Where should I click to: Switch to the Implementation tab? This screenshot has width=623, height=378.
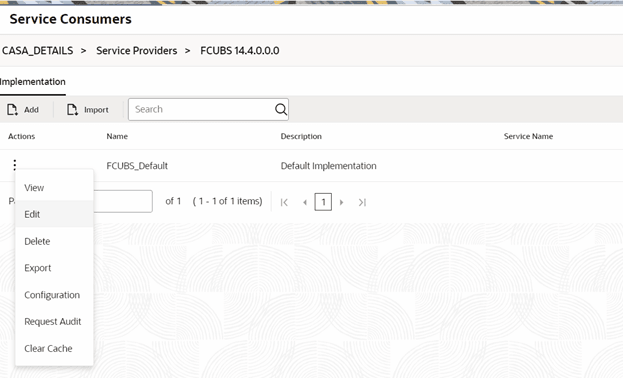click(x=33, y=82)
